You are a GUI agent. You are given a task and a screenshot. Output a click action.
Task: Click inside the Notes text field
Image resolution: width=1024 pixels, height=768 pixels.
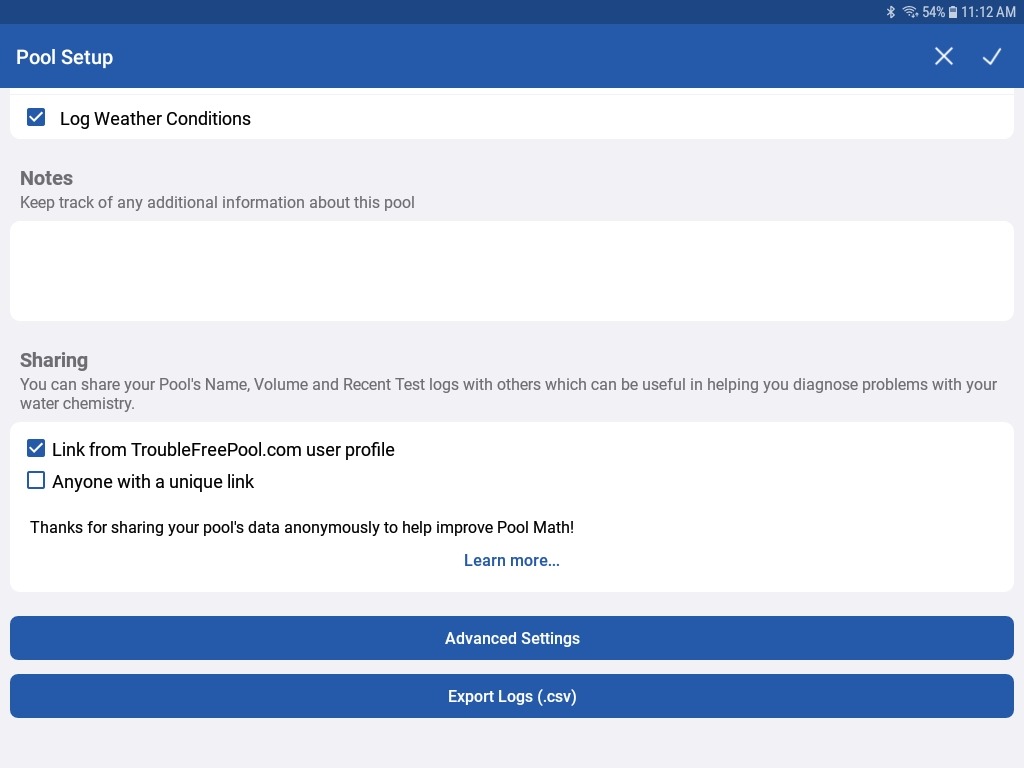512,270
